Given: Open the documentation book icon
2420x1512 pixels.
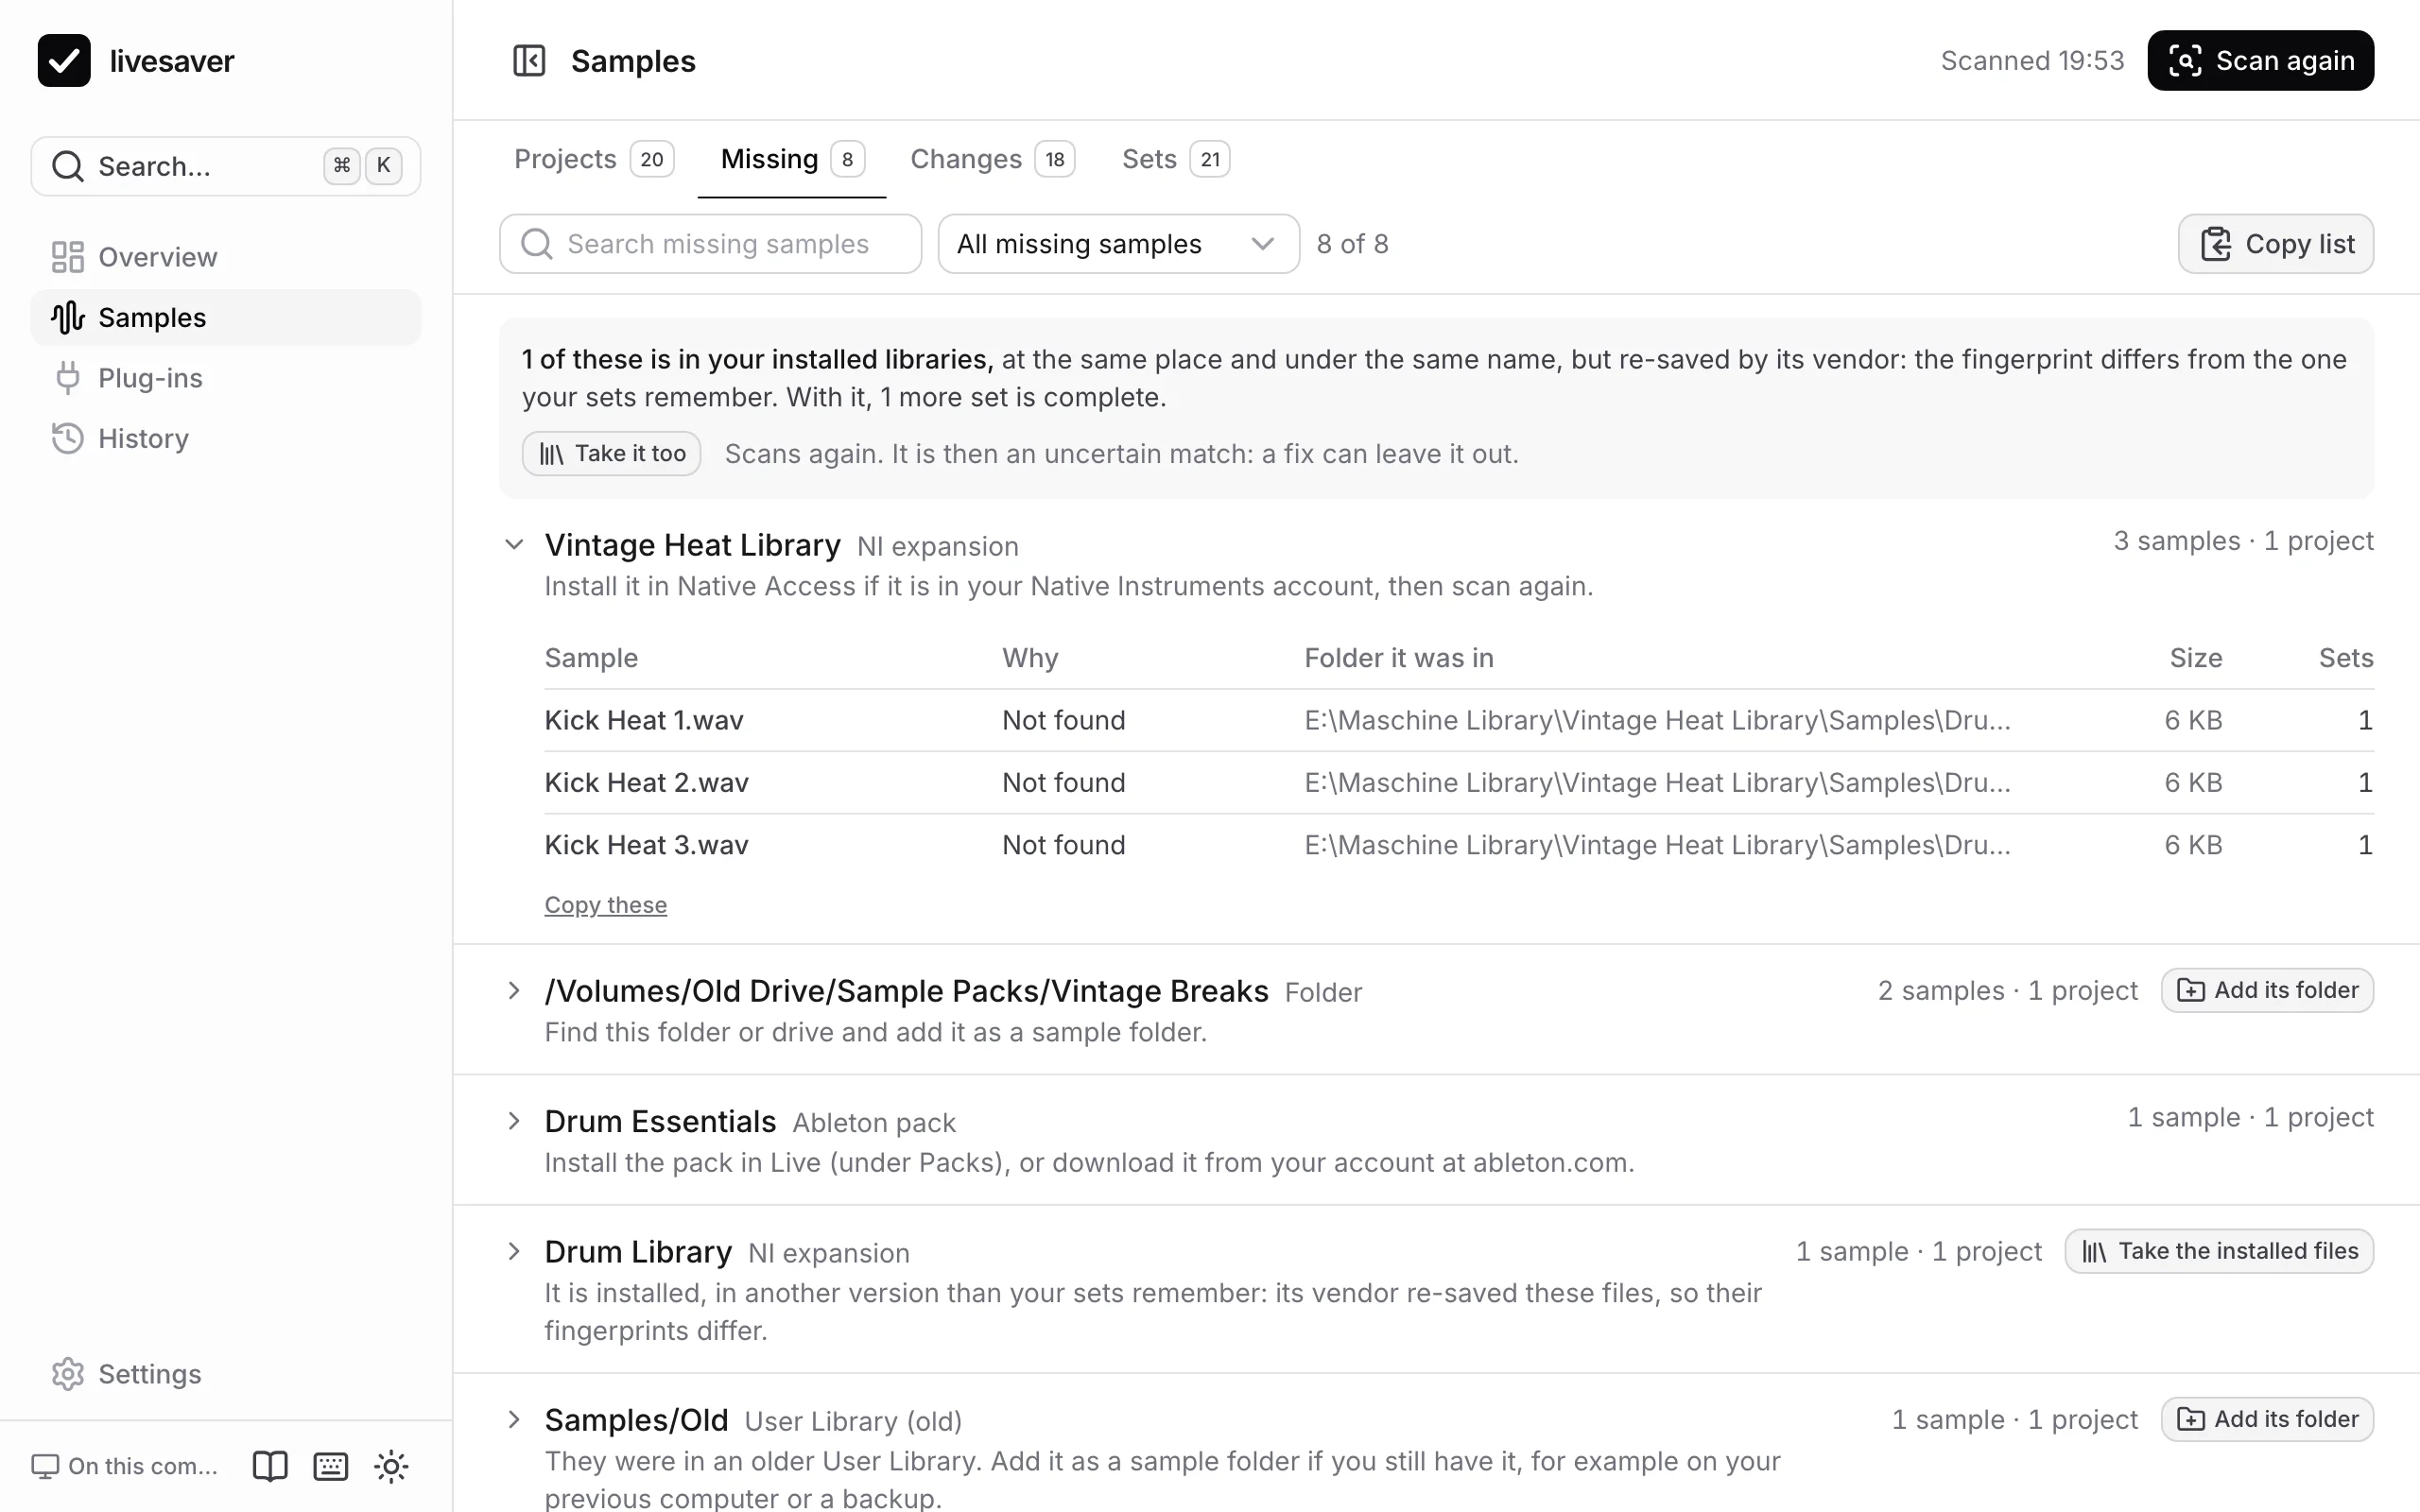Looking at the screenshot, I should pos(270,1466).
